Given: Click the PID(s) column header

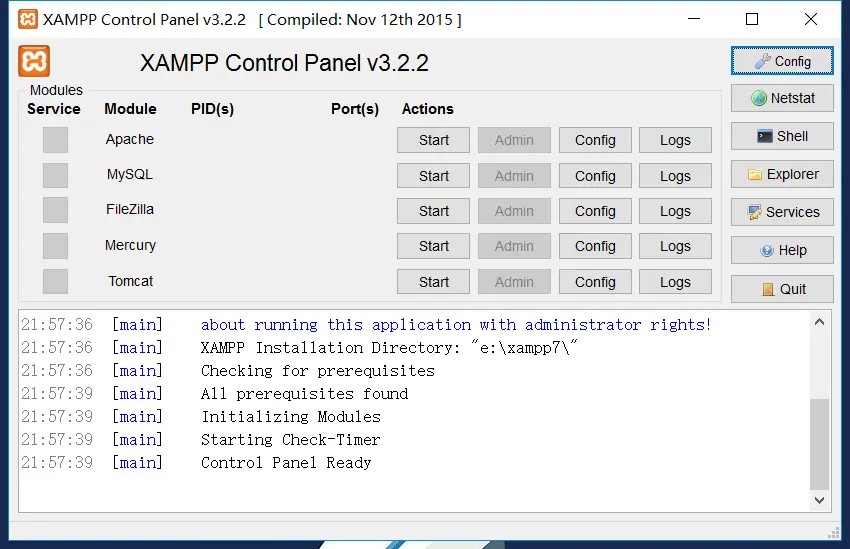Looking at the screenshot, I should pyautogui.click(x=212, y=109).
